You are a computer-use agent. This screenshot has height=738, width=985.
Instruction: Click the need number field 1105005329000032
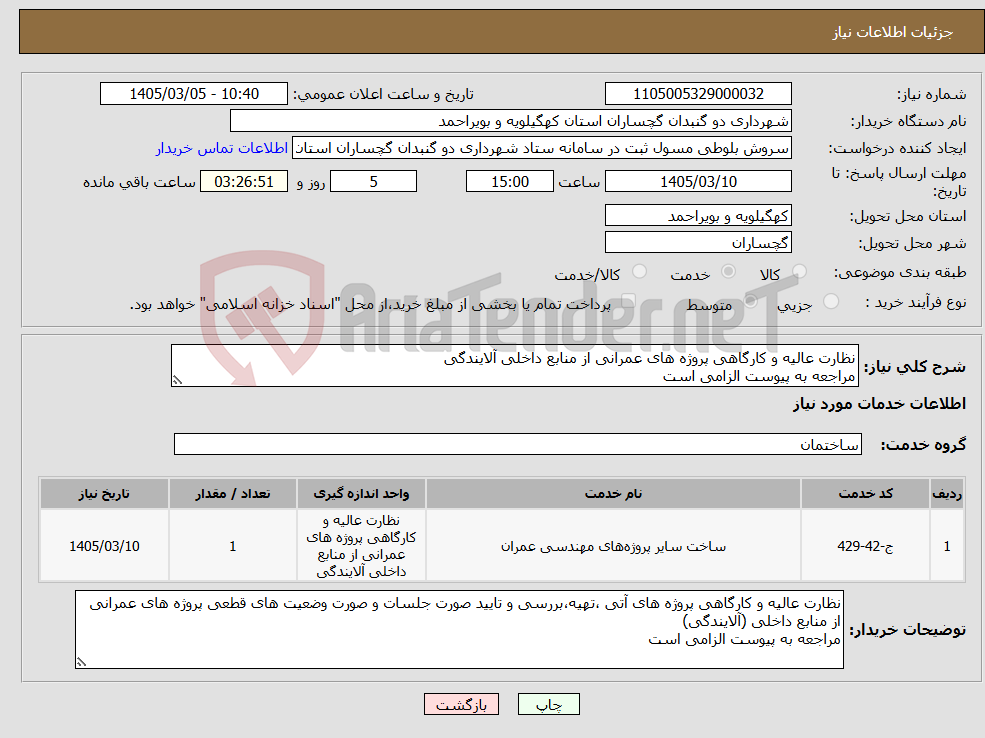click(698, 94)
